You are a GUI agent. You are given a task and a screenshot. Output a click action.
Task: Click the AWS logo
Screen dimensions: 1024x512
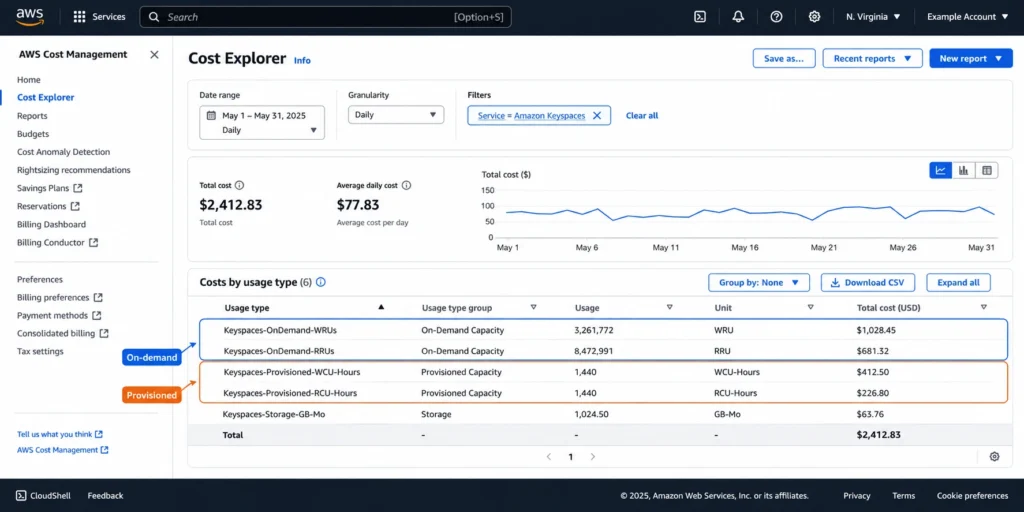[29, 17]
